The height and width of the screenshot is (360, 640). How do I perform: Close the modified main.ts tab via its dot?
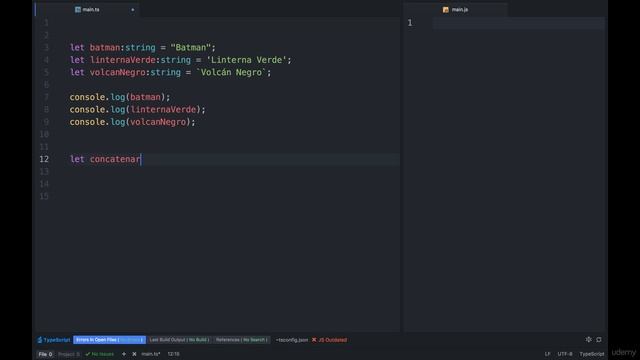tap(133, 10)
